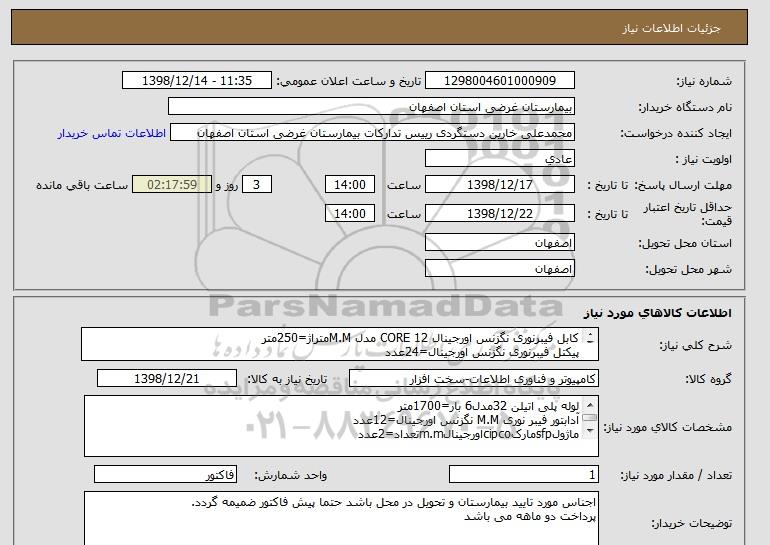
Task: Click price validity date 1398/12/22
Action: 499,213
